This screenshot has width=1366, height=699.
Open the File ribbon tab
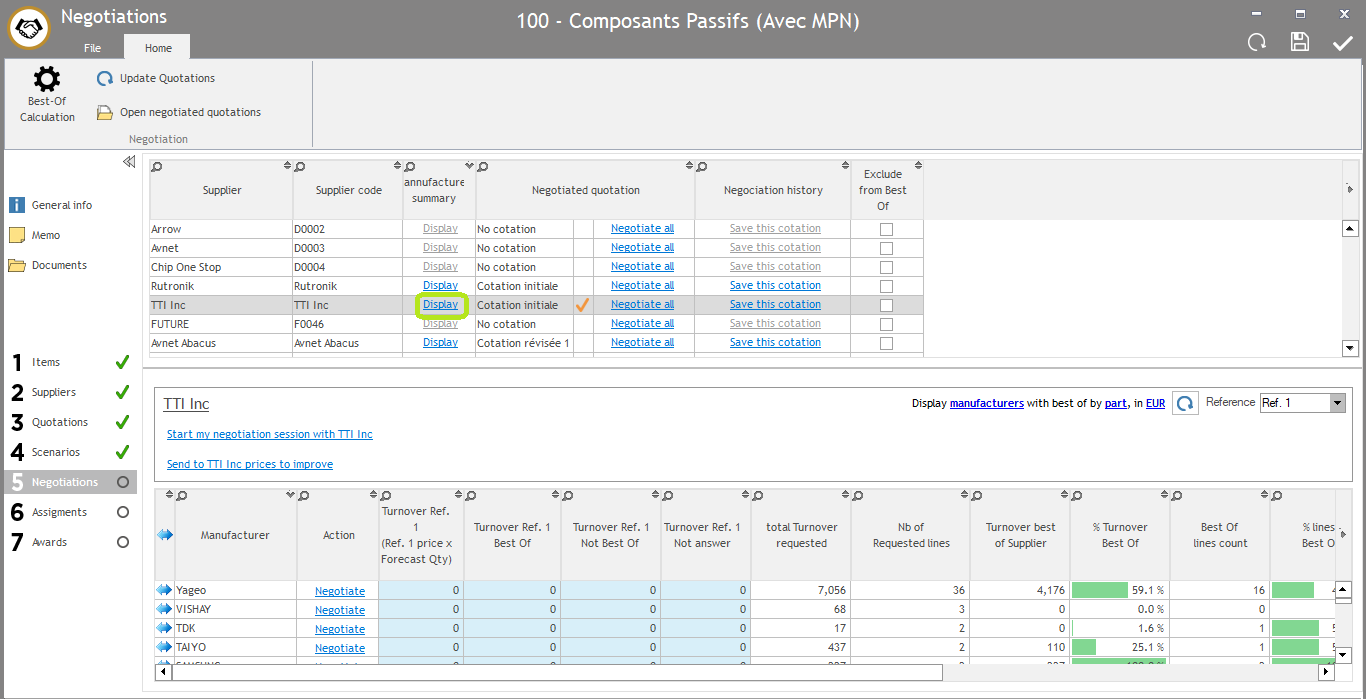92,48
